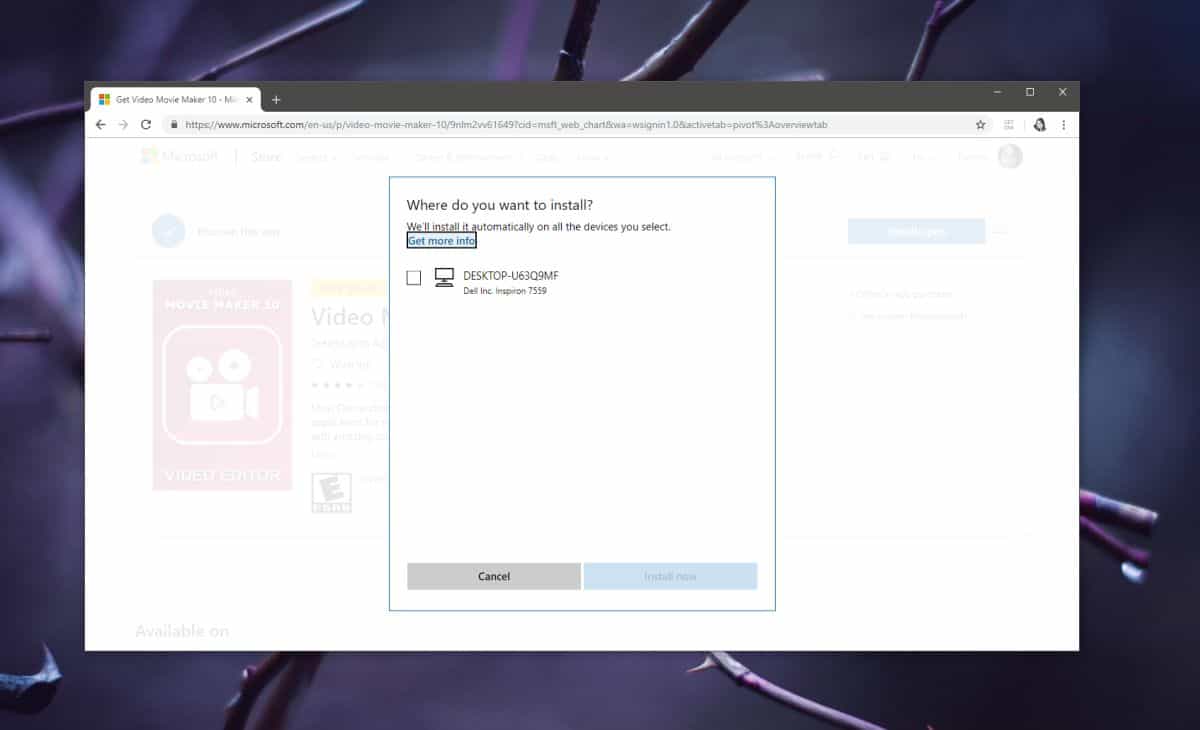Tick the DESKTOP-U63Q9MF device checkbox
The width and height of the screenshot is (1200, 730).
(414, 278)
